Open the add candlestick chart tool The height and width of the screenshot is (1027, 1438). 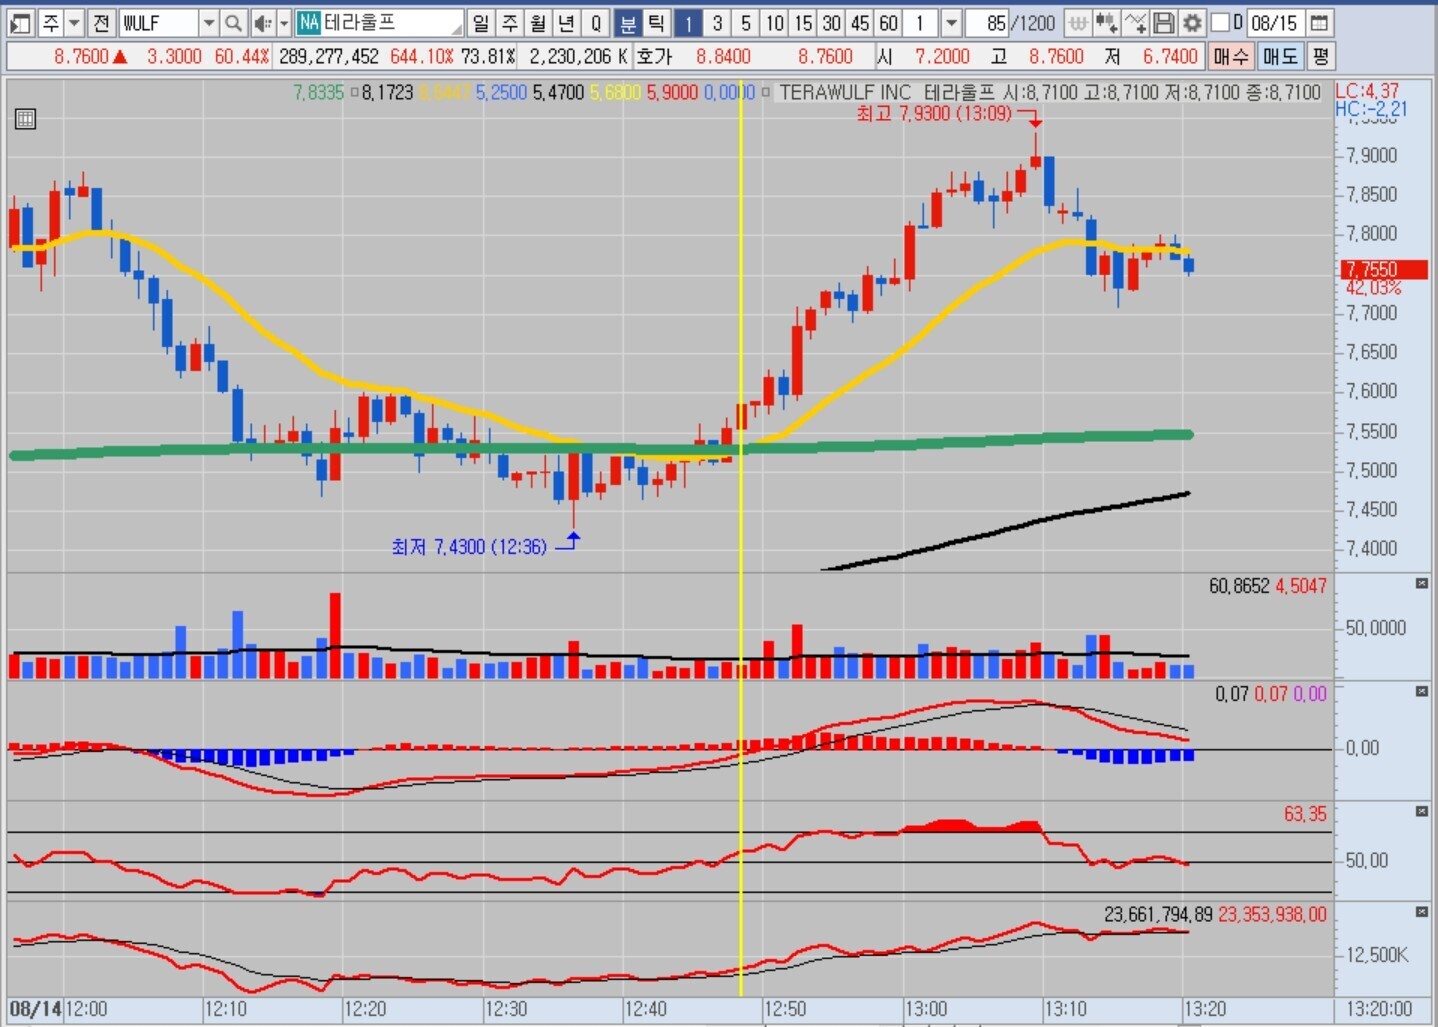[1106, 22]
